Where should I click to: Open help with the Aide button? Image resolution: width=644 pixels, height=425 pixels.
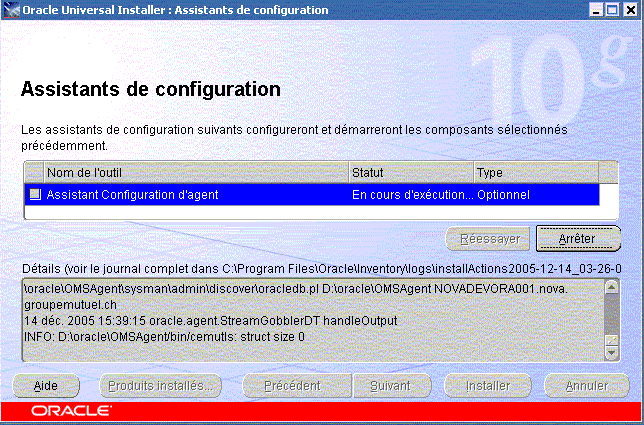46,385
